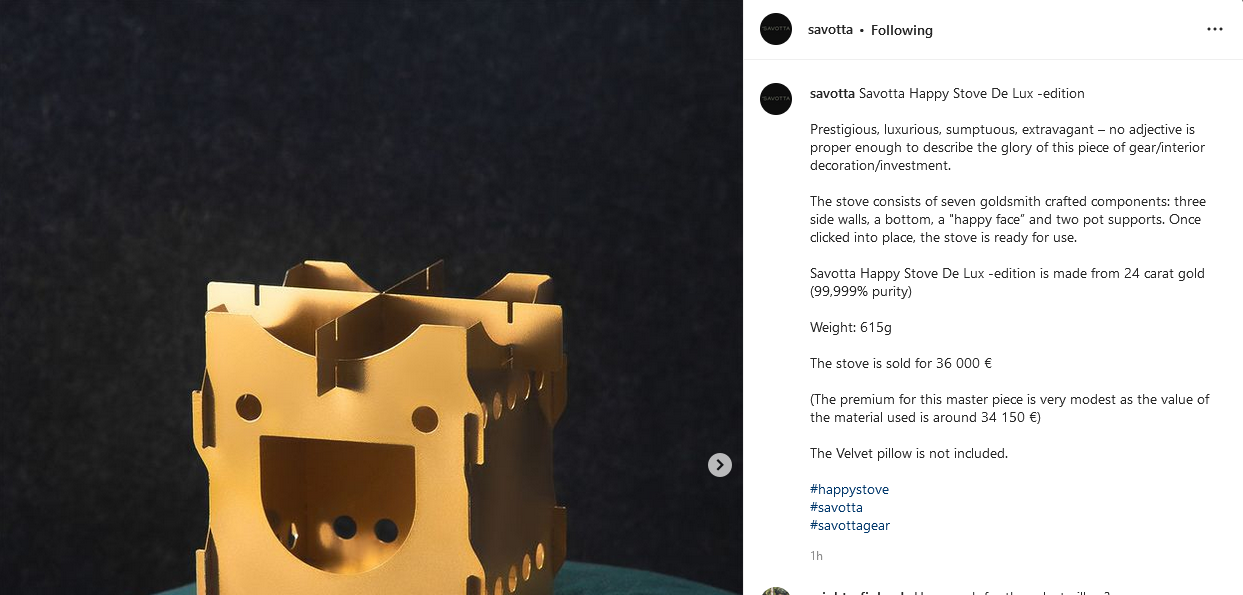Screen dimensions: 1243x595
Task: Click the post title Savotta Happy Stove De Lux -edition
Action: (971, 93)
